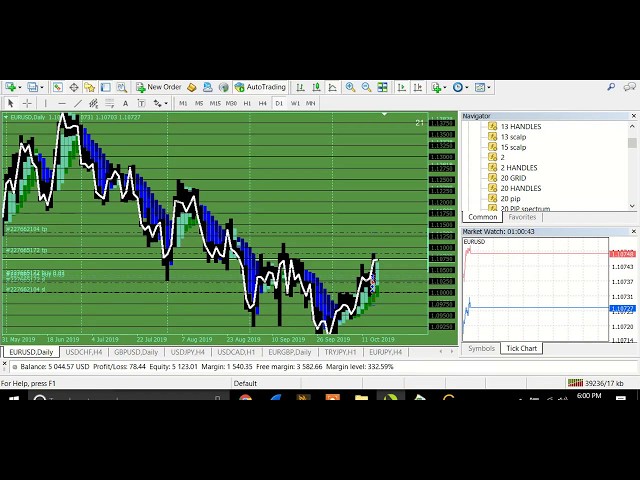The width and height of the screenshot is (640, 480).
Task: Switch to the GBPUSD,Daily chart tab
Action: pos(136,352)
